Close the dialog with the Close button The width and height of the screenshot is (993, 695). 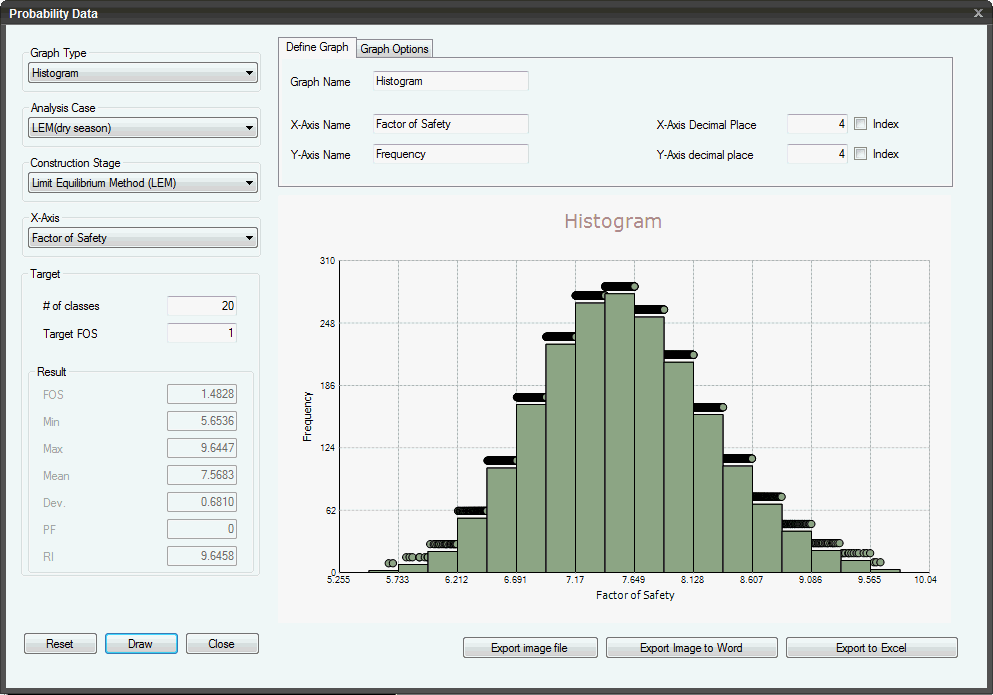pos(221,643)
